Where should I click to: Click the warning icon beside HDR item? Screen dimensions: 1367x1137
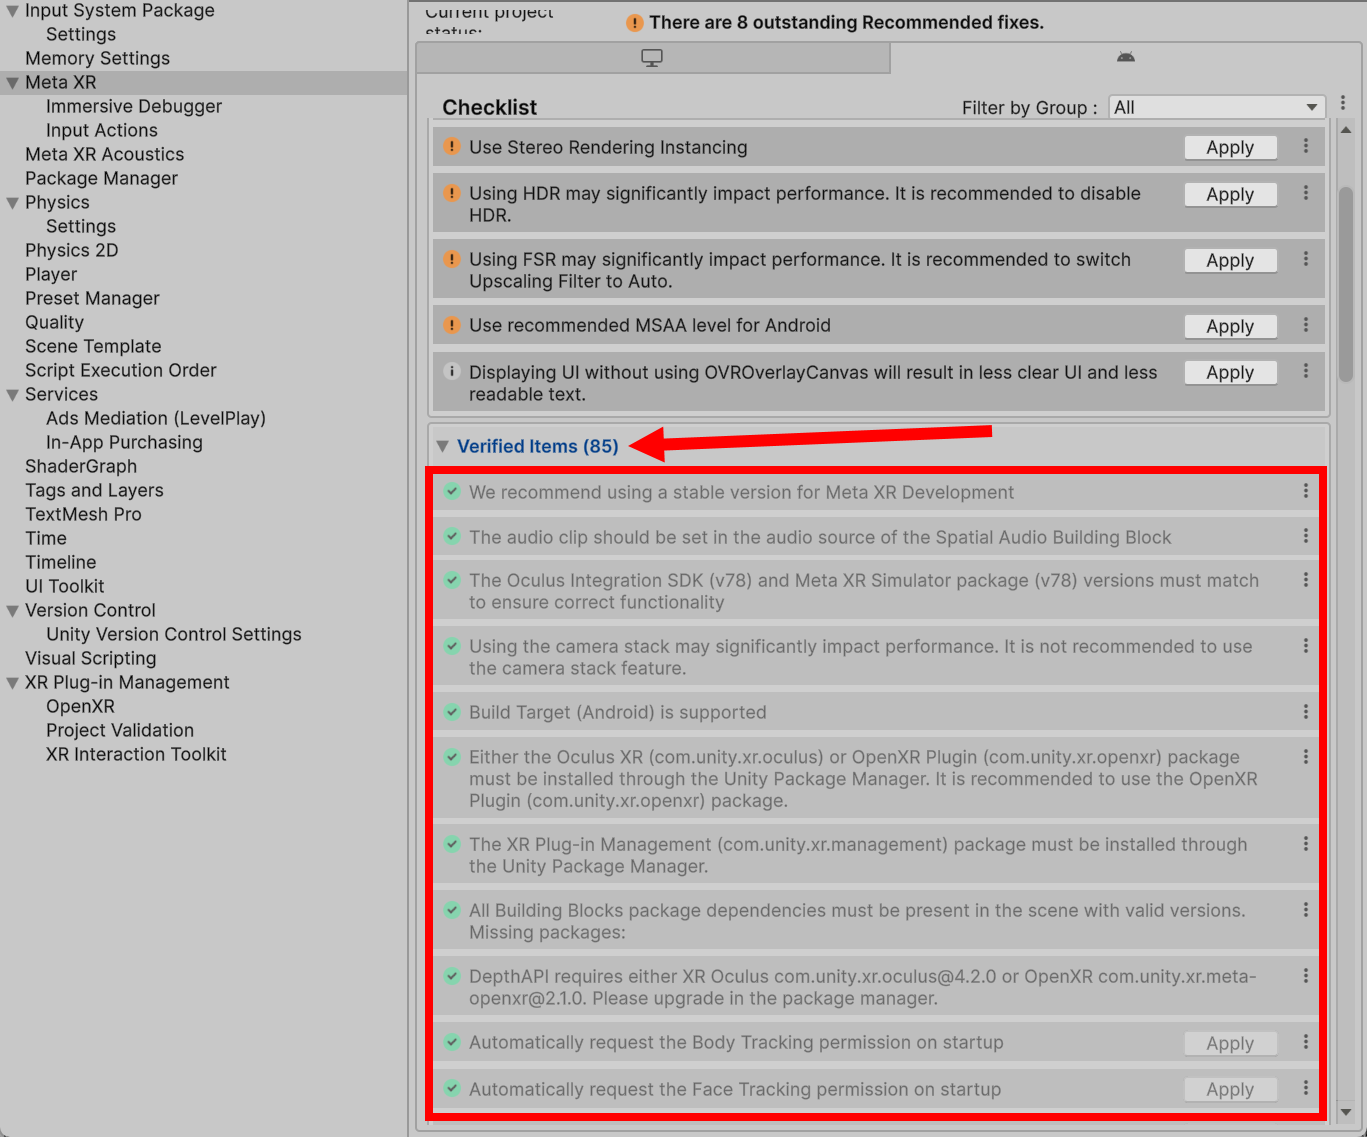pos(452,193)
